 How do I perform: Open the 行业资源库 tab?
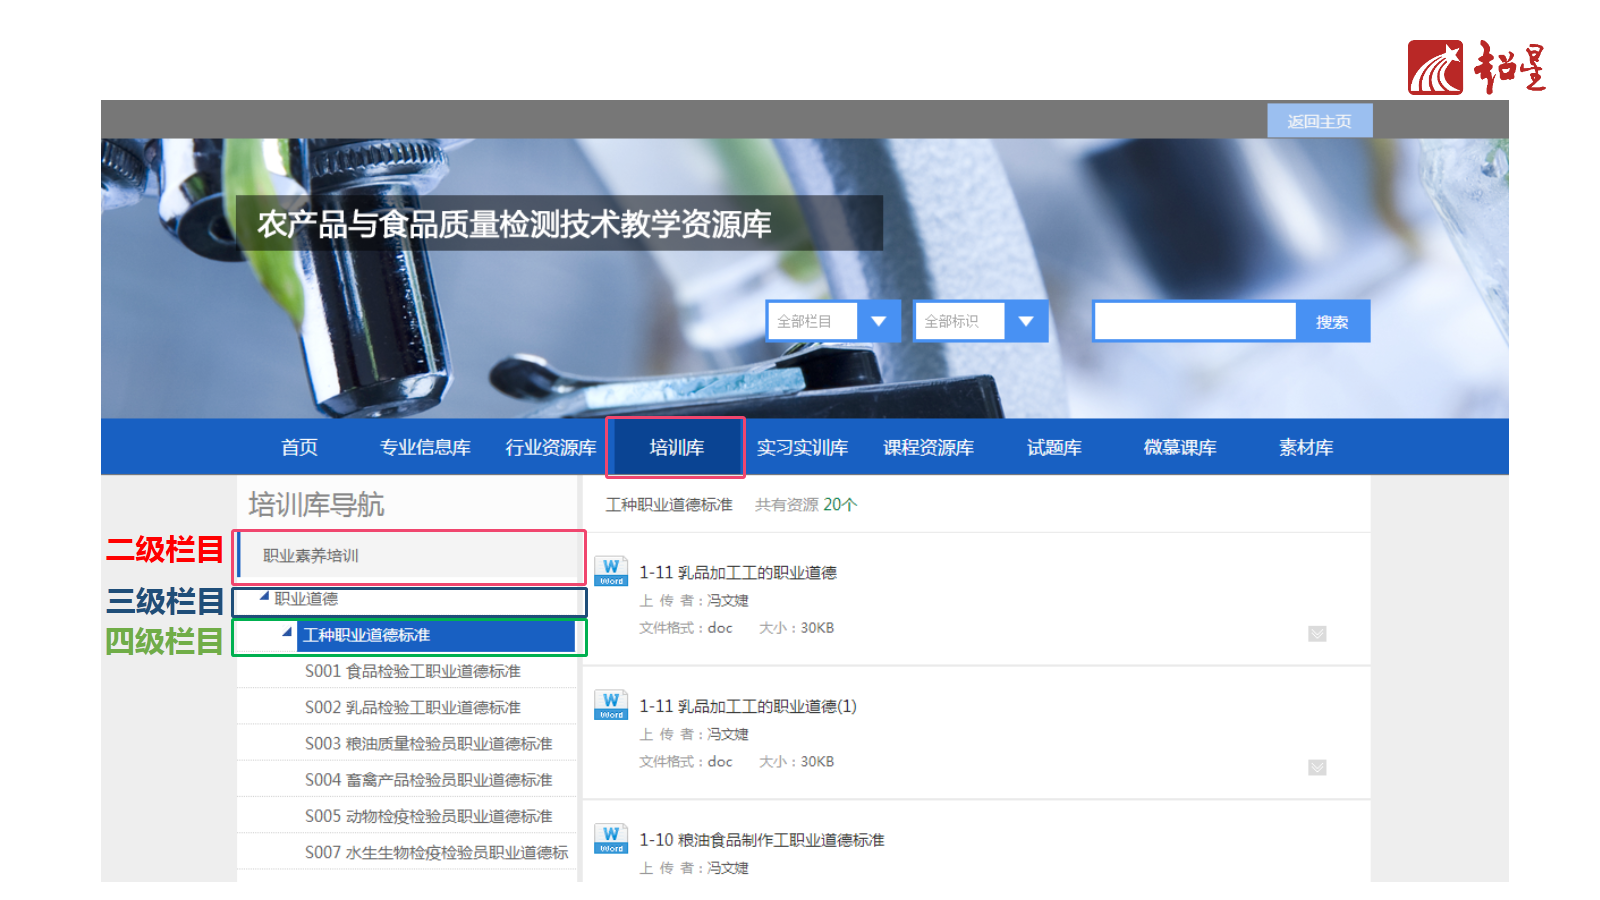point(551,447)
